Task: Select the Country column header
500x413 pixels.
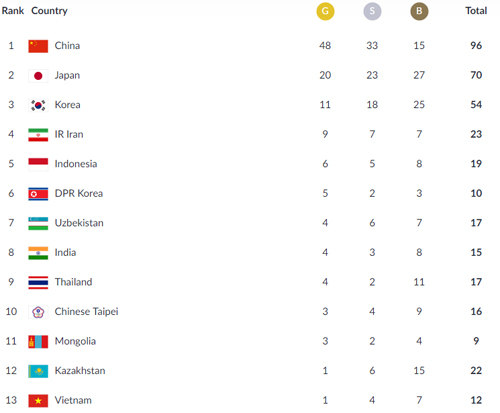Action: 49,11
